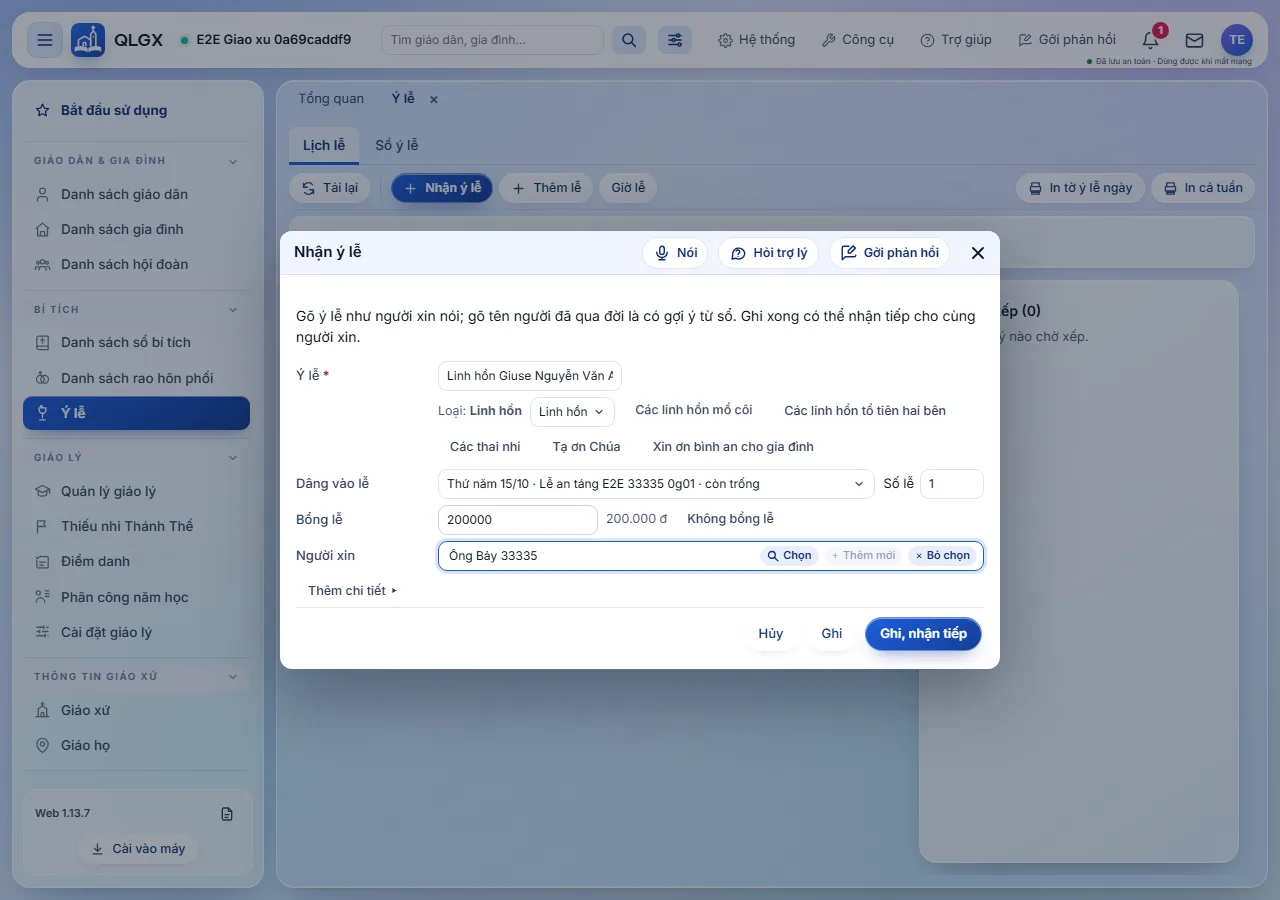Open Thiếu nhi Thánh Thể in sidebar

[x=137, y=527]
